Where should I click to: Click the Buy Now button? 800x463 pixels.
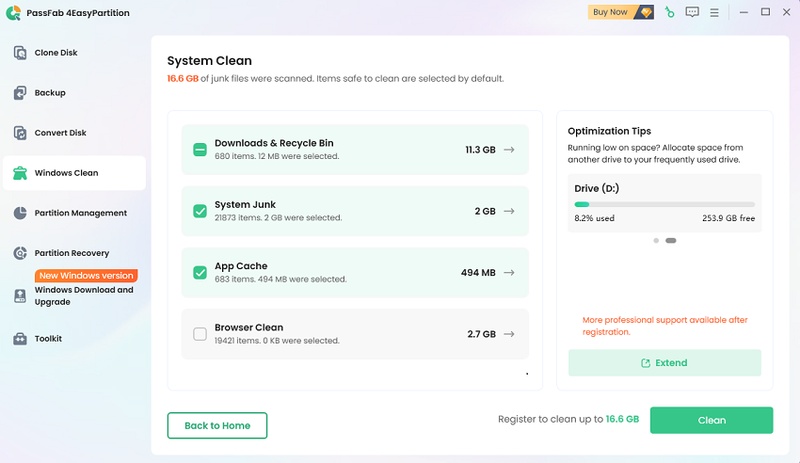tap(620, 12)
